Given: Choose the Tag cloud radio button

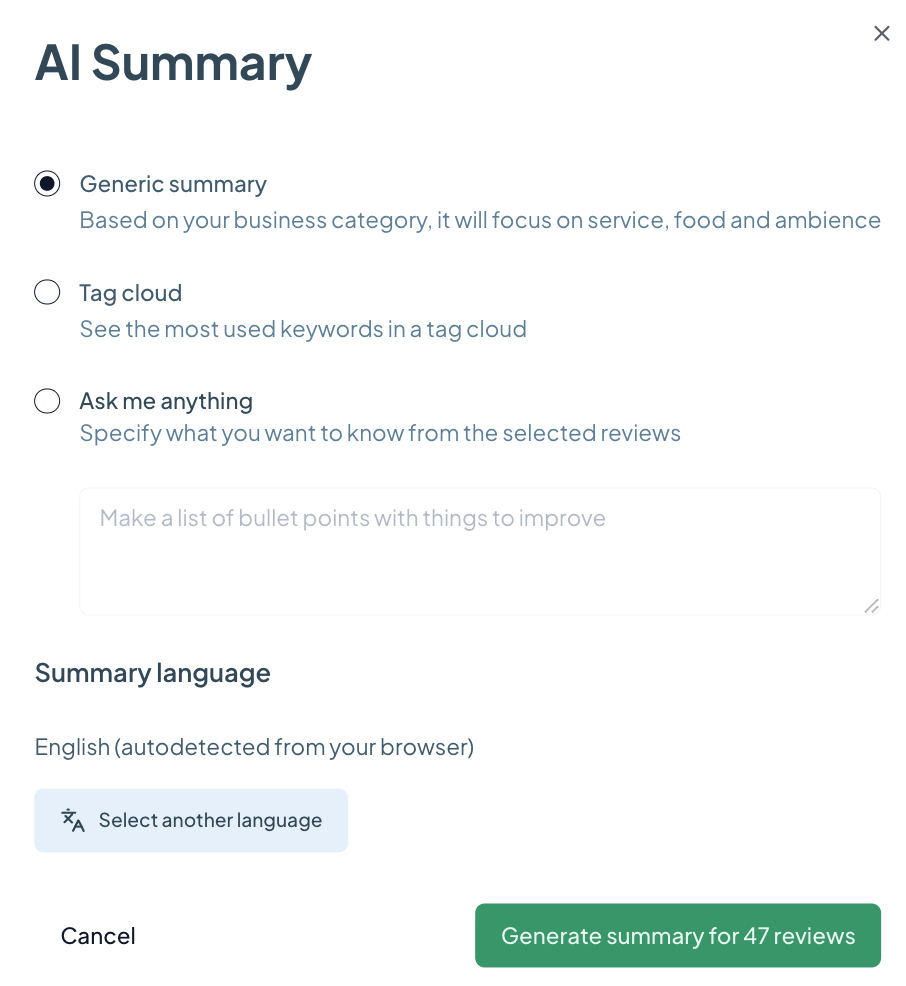Looking at the screenshot, I should [x=47, y=293].
